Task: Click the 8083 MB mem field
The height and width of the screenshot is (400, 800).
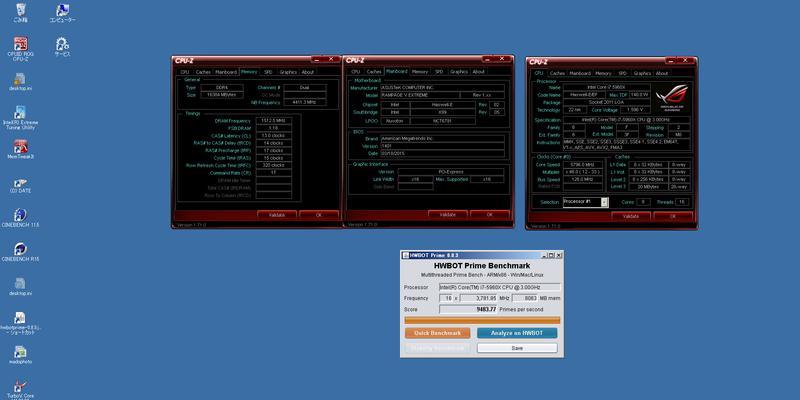Action: point(524,298)
